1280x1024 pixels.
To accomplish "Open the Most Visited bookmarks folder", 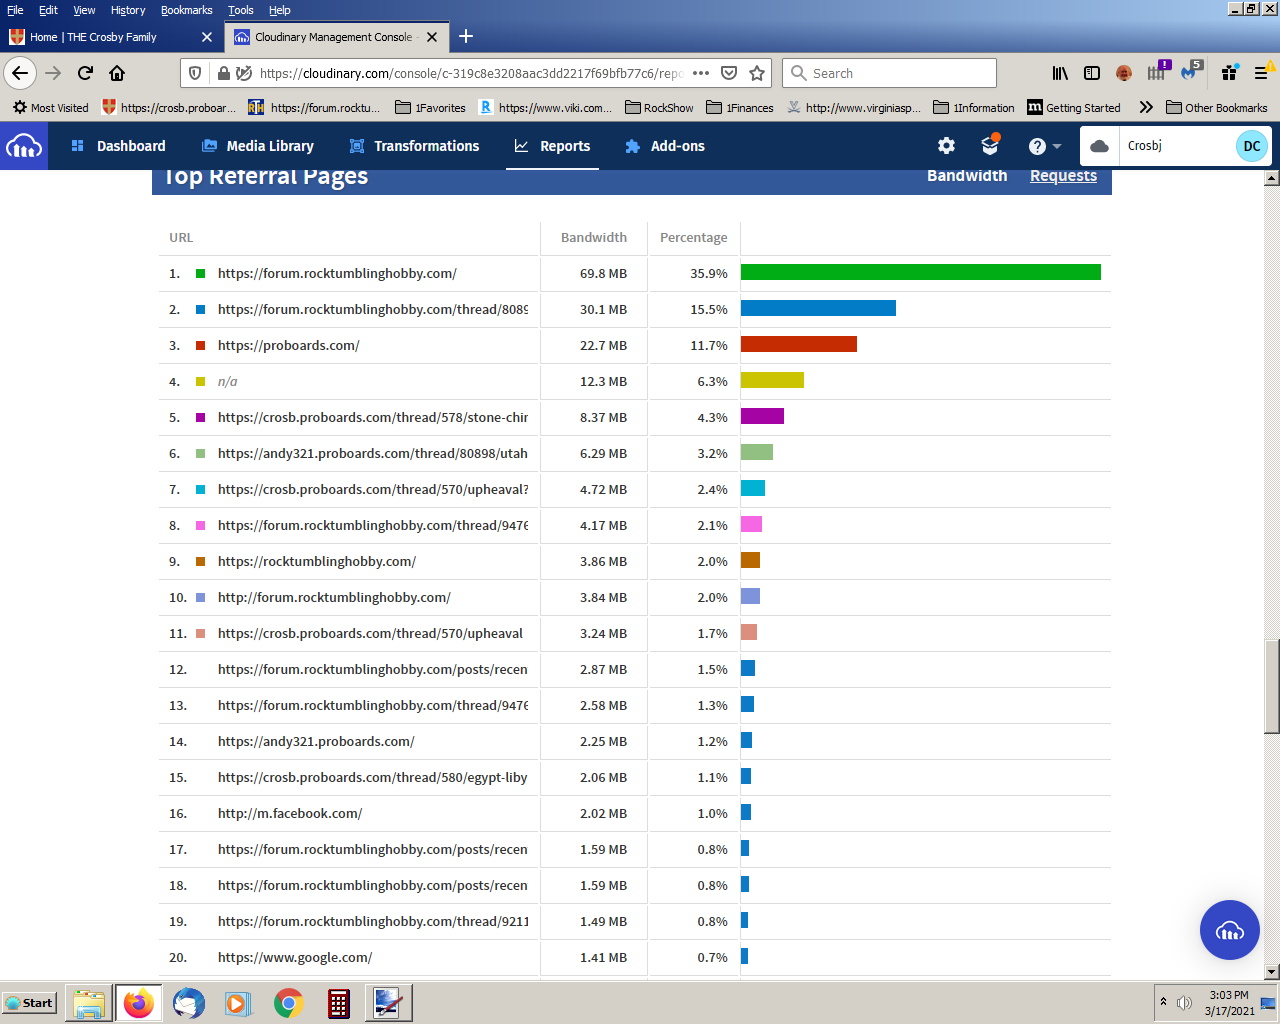I will 50,107.
